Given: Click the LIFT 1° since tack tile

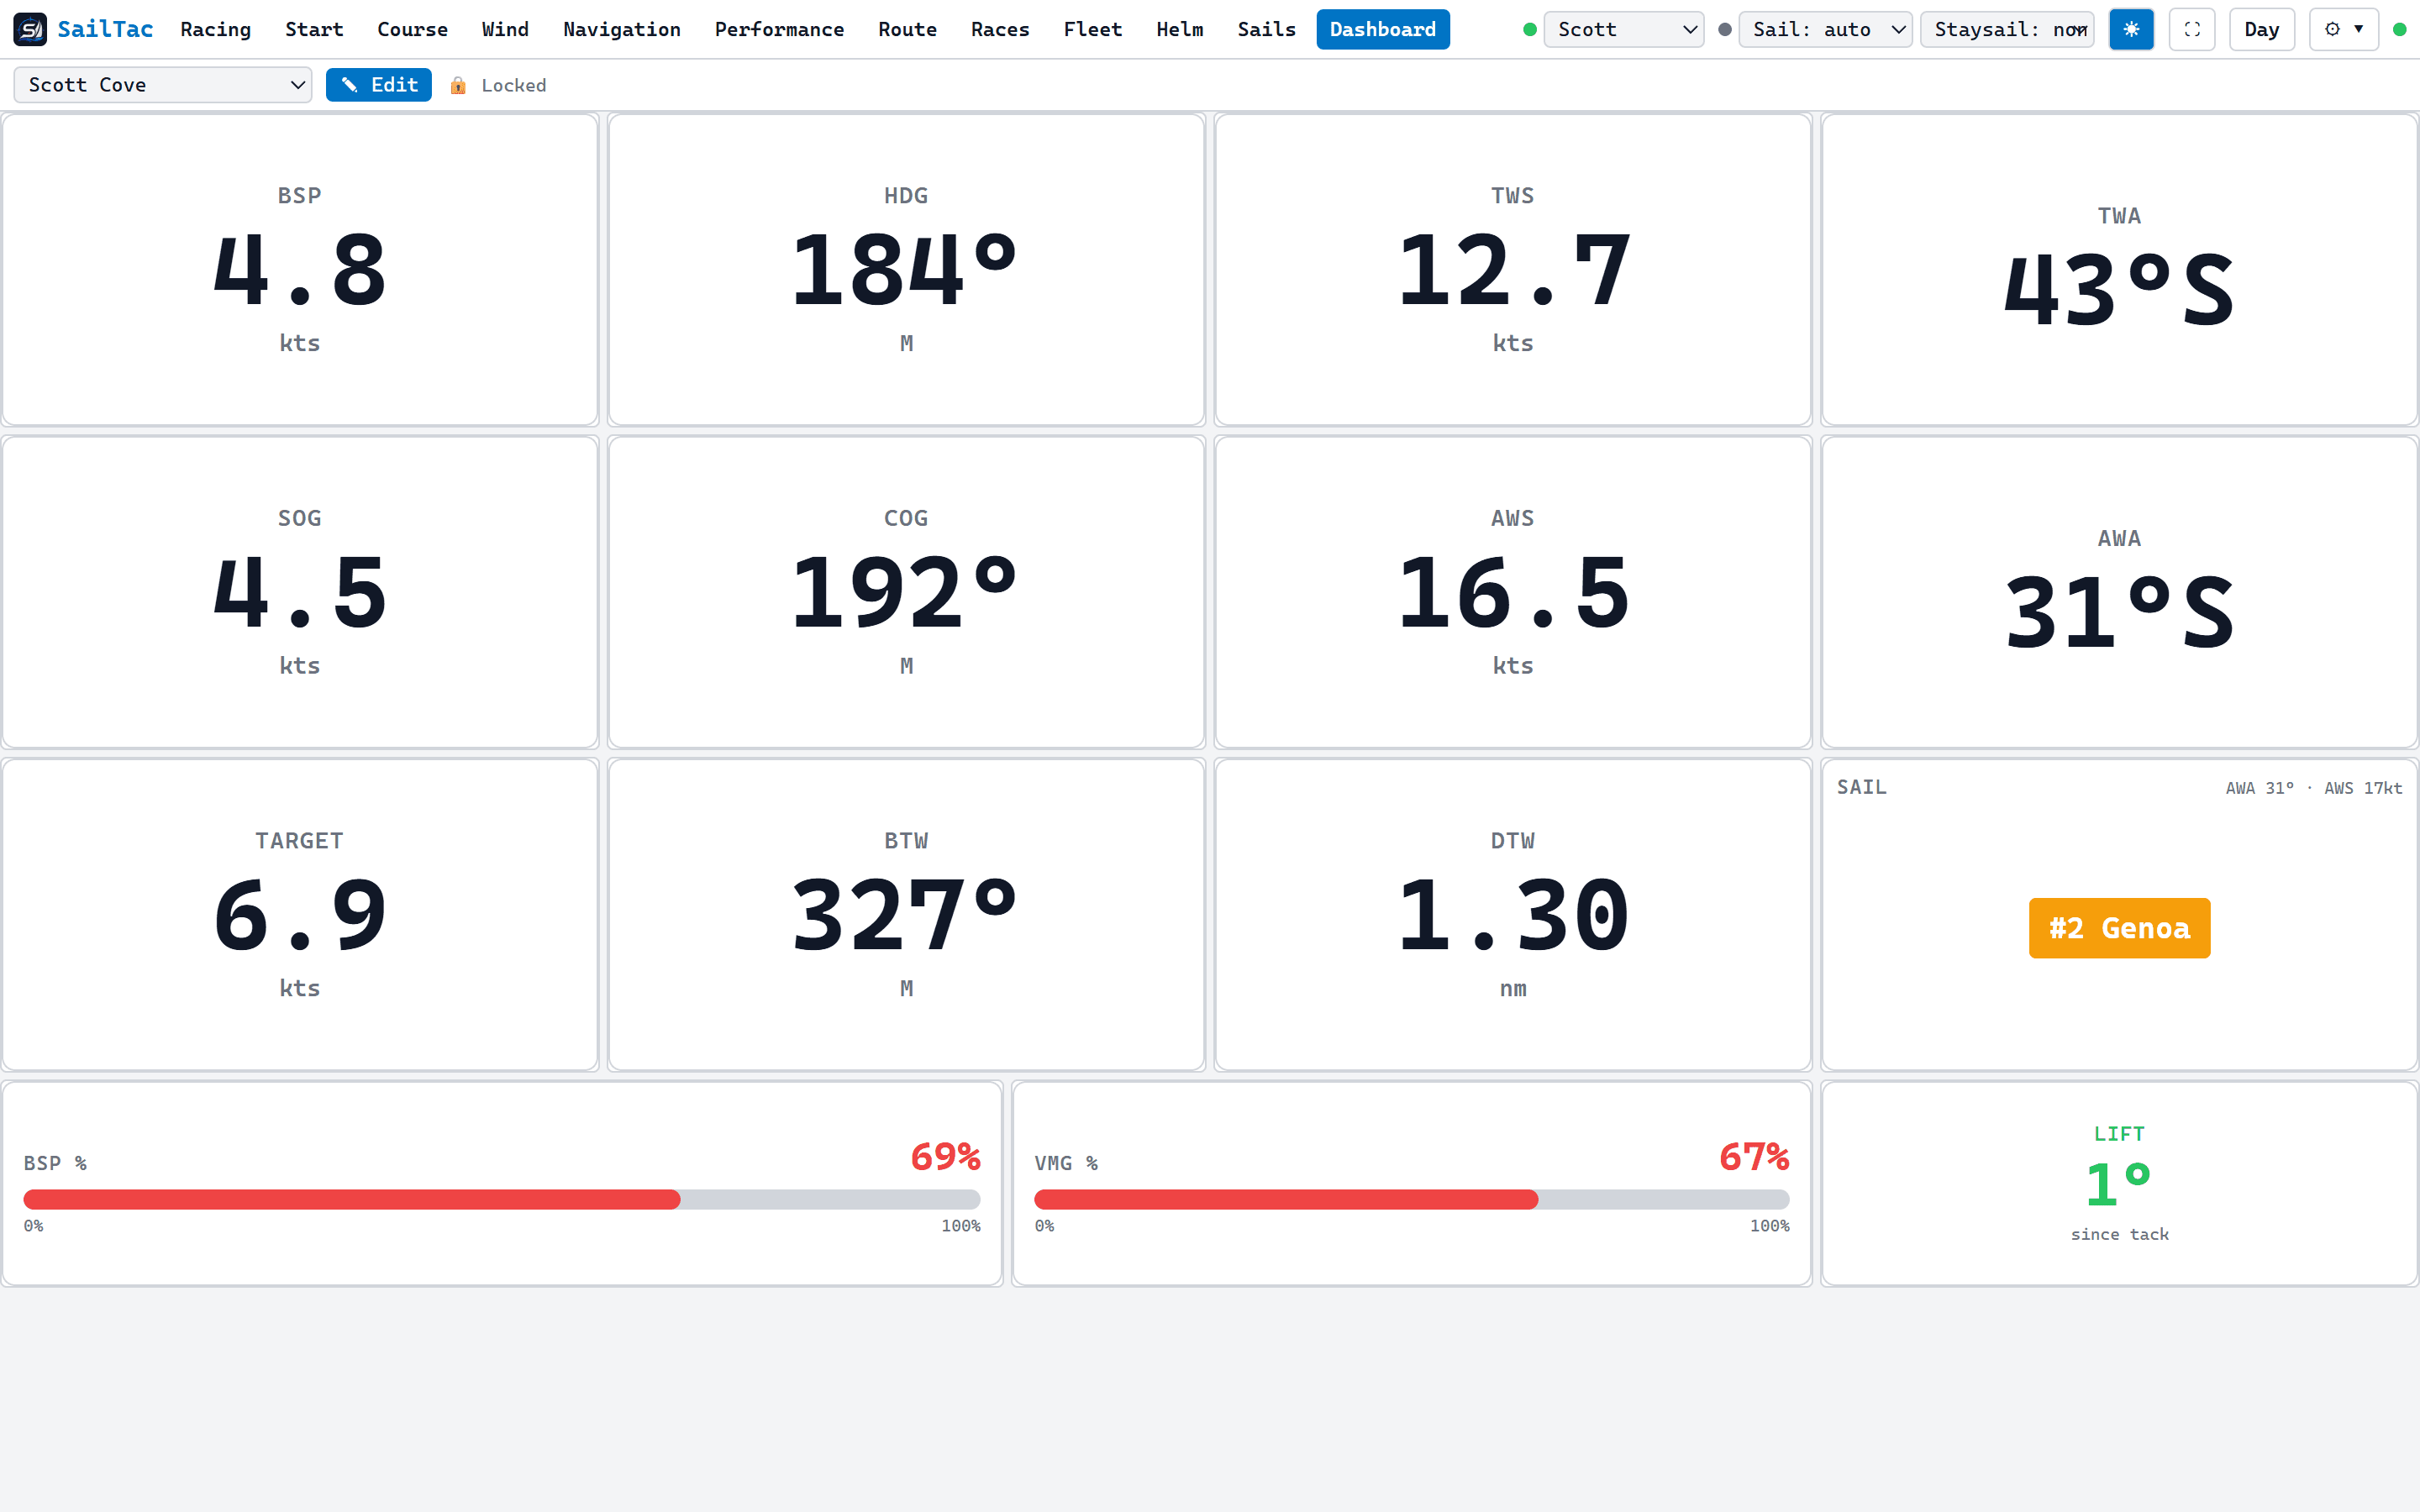Looking at the screenshot, I should click(2119, 1184).
